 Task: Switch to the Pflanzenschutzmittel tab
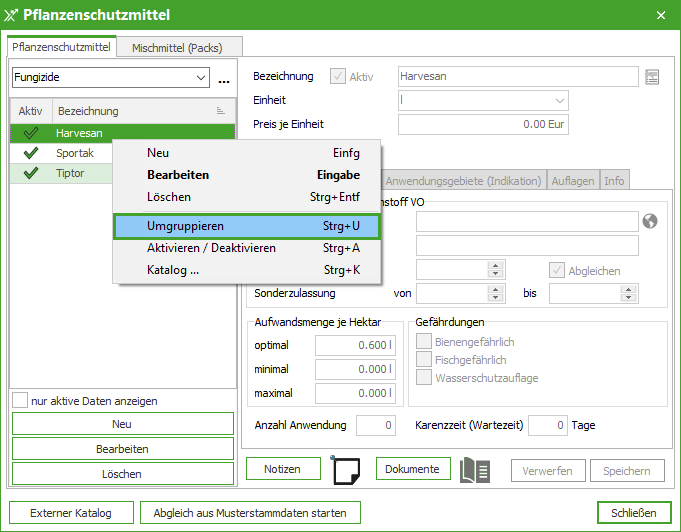62,47
